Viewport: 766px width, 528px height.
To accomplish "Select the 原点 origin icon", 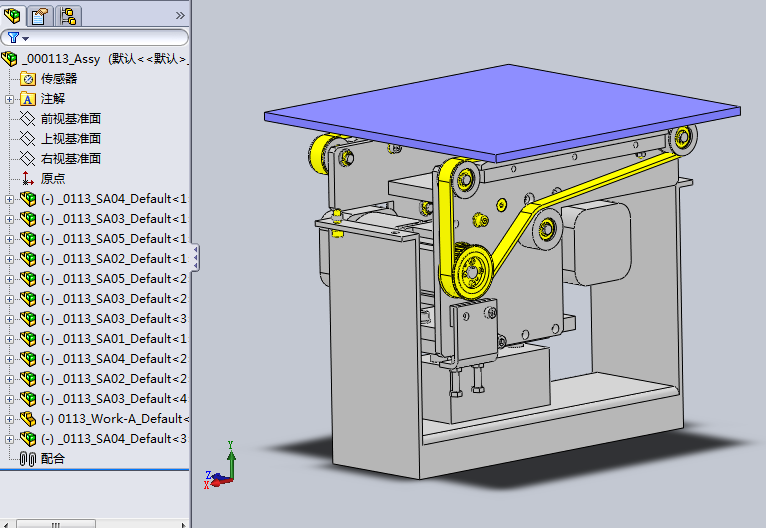I will [x=28, y=178].
